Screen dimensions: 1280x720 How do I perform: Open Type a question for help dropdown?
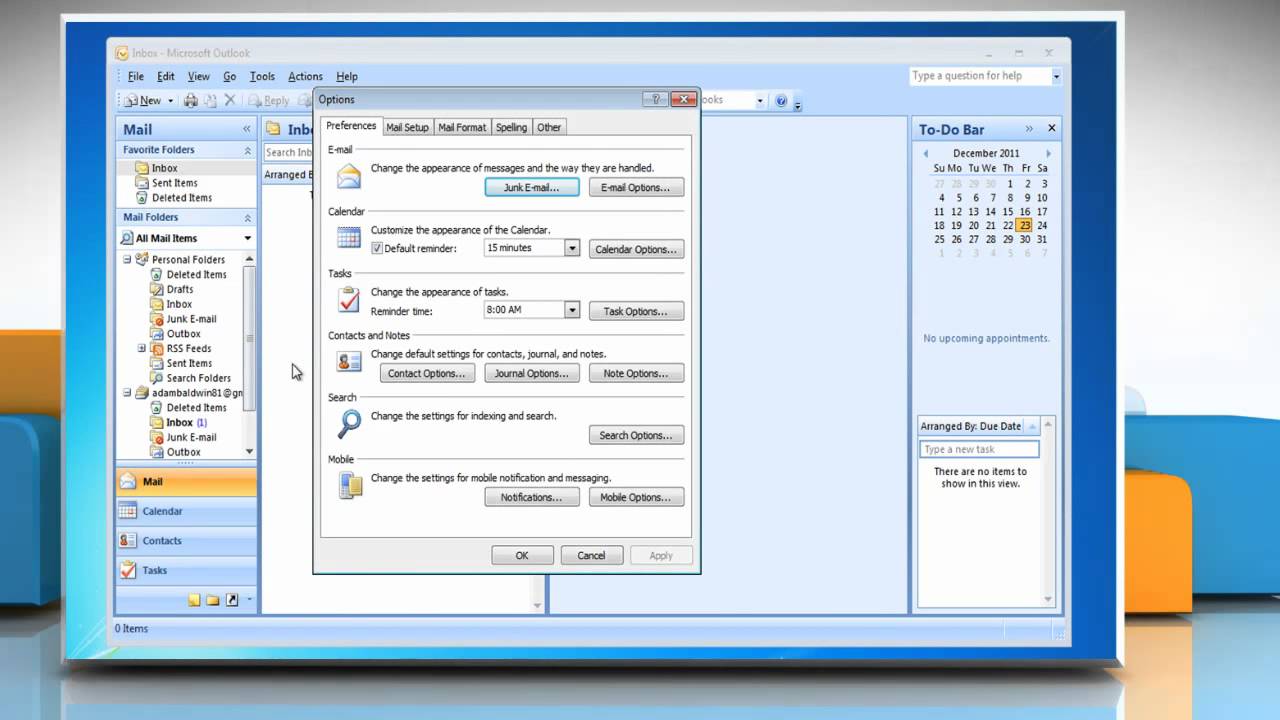[x=1056, y=76]
